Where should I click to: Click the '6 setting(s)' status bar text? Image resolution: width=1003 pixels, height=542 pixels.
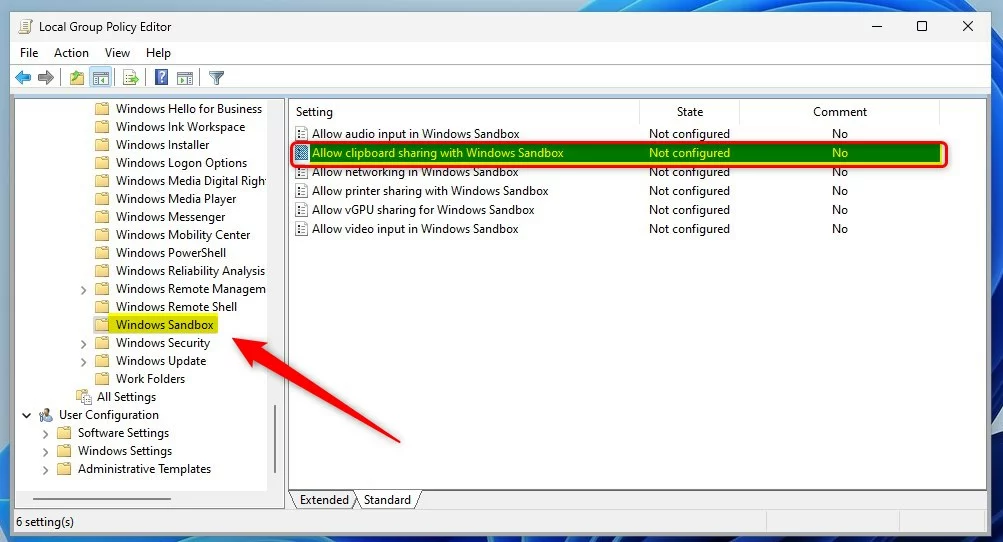pos(45,522)
